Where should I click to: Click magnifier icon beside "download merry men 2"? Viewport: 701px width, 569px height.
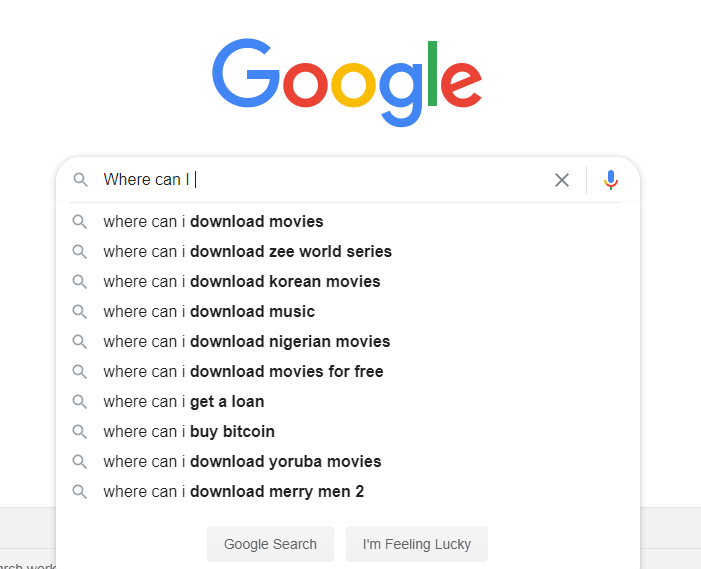point(80,492)
